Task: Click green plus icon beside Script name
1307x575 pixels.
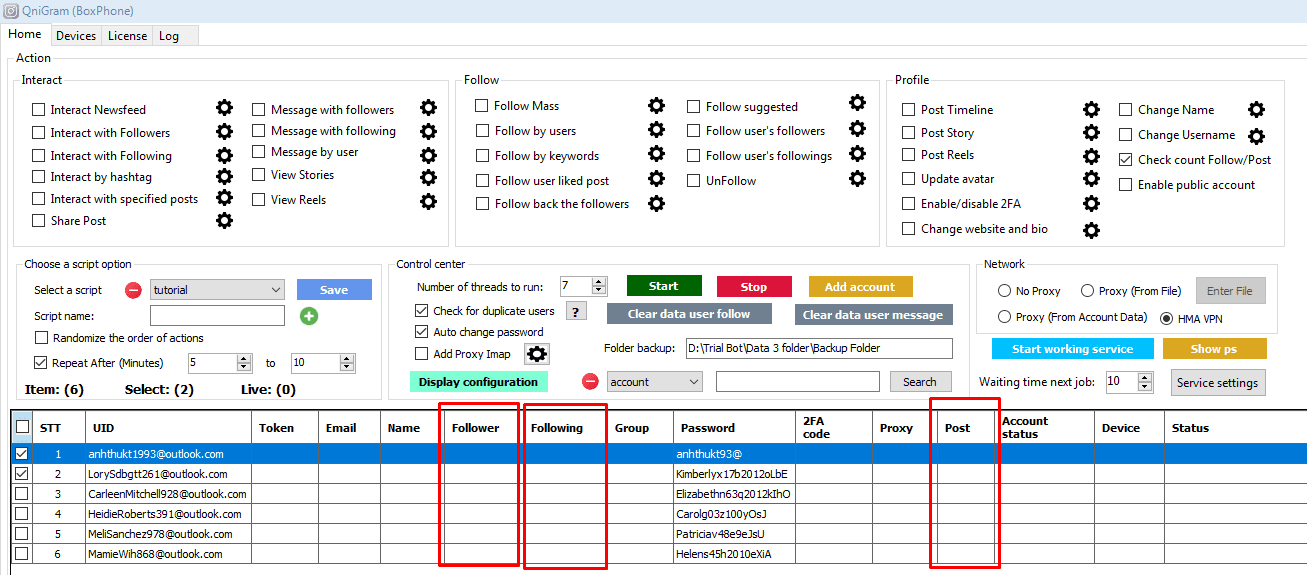Action: (309, 316)
